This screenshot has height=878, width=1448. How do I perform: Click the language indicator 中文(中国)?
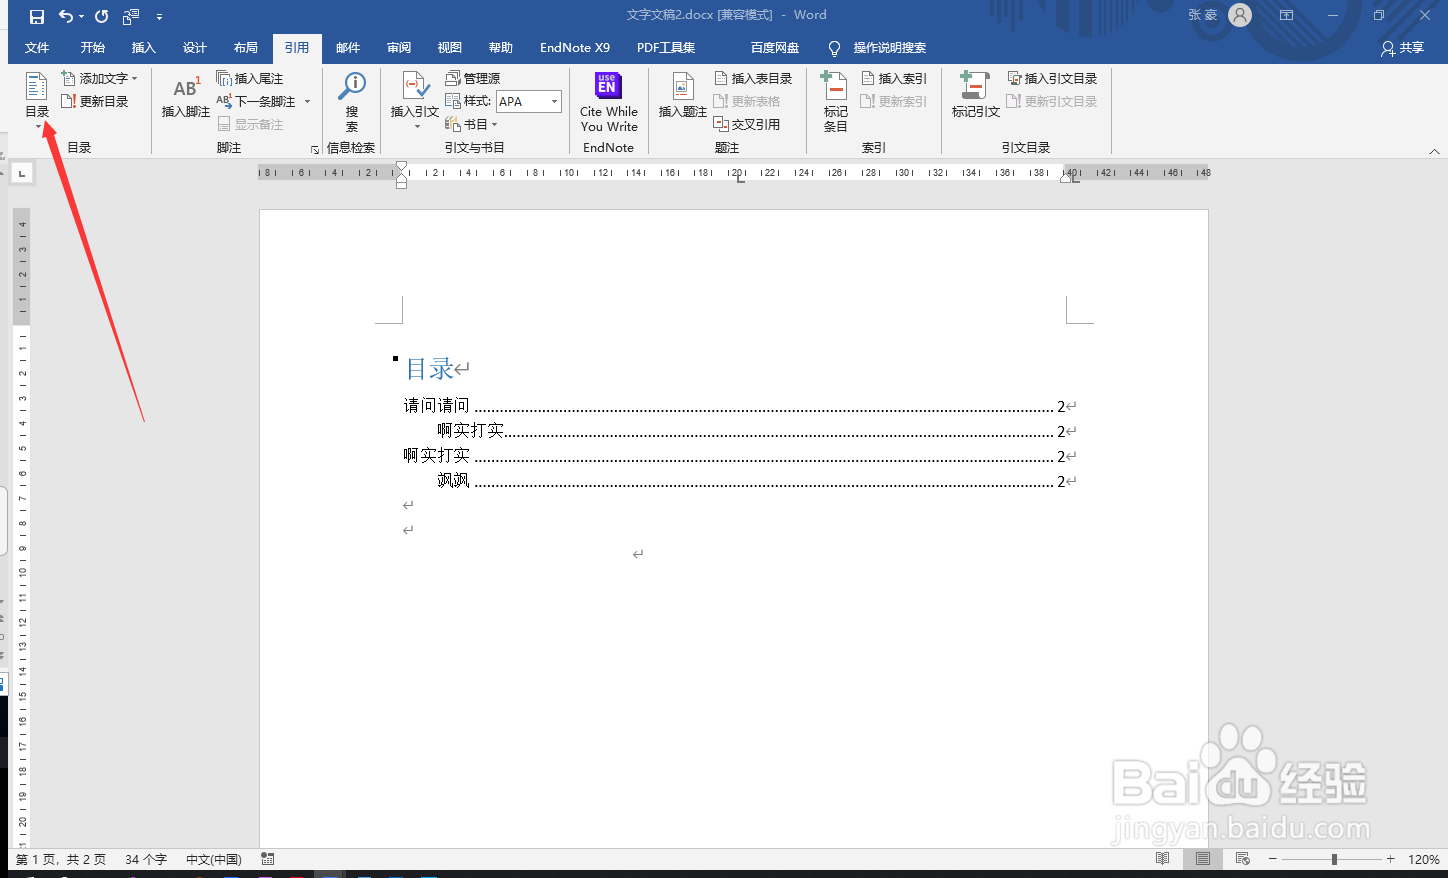[x=214, y=859]
